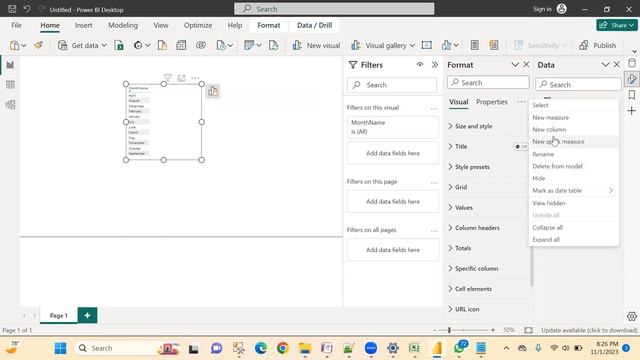
Task: Switch to Report view in left sidebar
Action: point(10,65)
